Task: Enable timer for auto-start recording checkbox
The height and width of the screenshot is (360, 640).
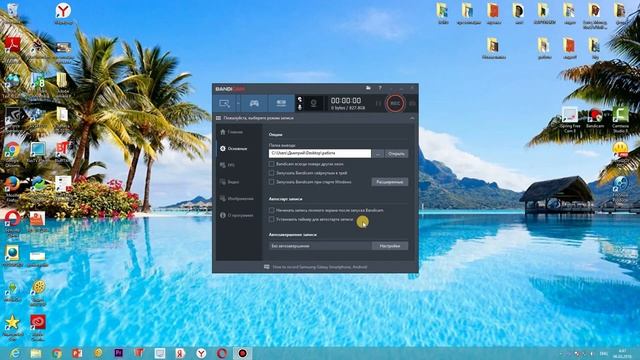Action: (x=271, y=219)
